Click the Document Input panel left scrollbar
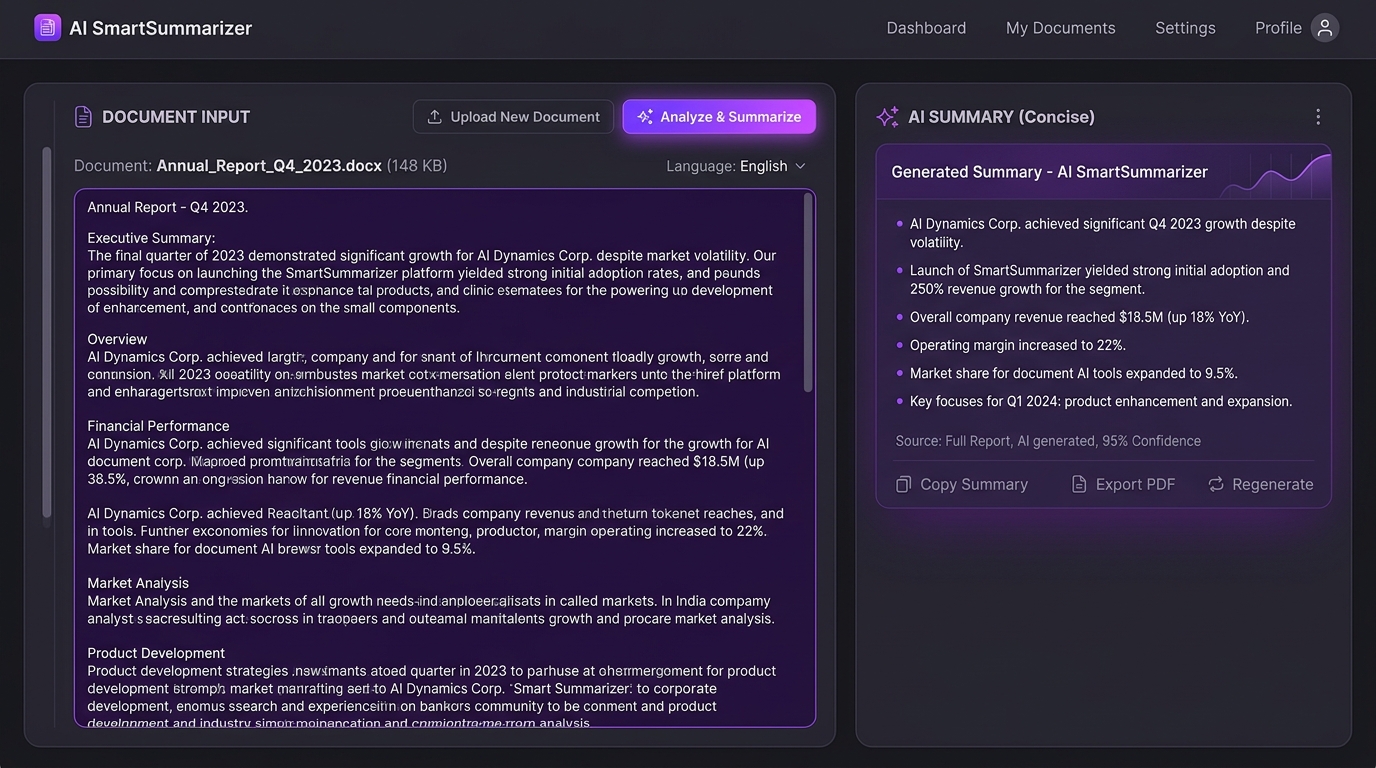 point(46,333)
